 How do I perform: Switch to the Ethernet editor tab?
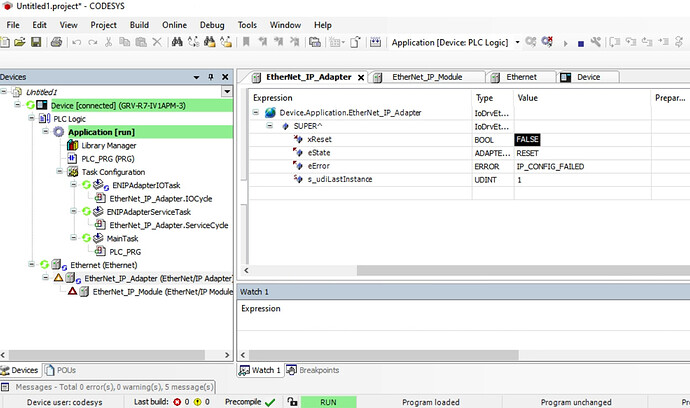(521, 77)
